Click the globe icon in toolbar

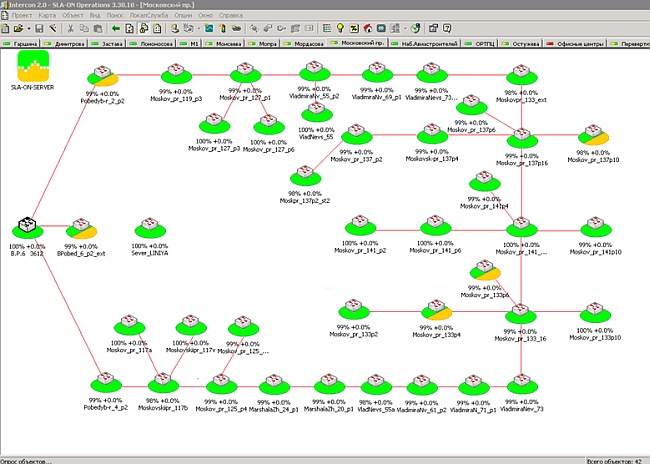point(415,29)
